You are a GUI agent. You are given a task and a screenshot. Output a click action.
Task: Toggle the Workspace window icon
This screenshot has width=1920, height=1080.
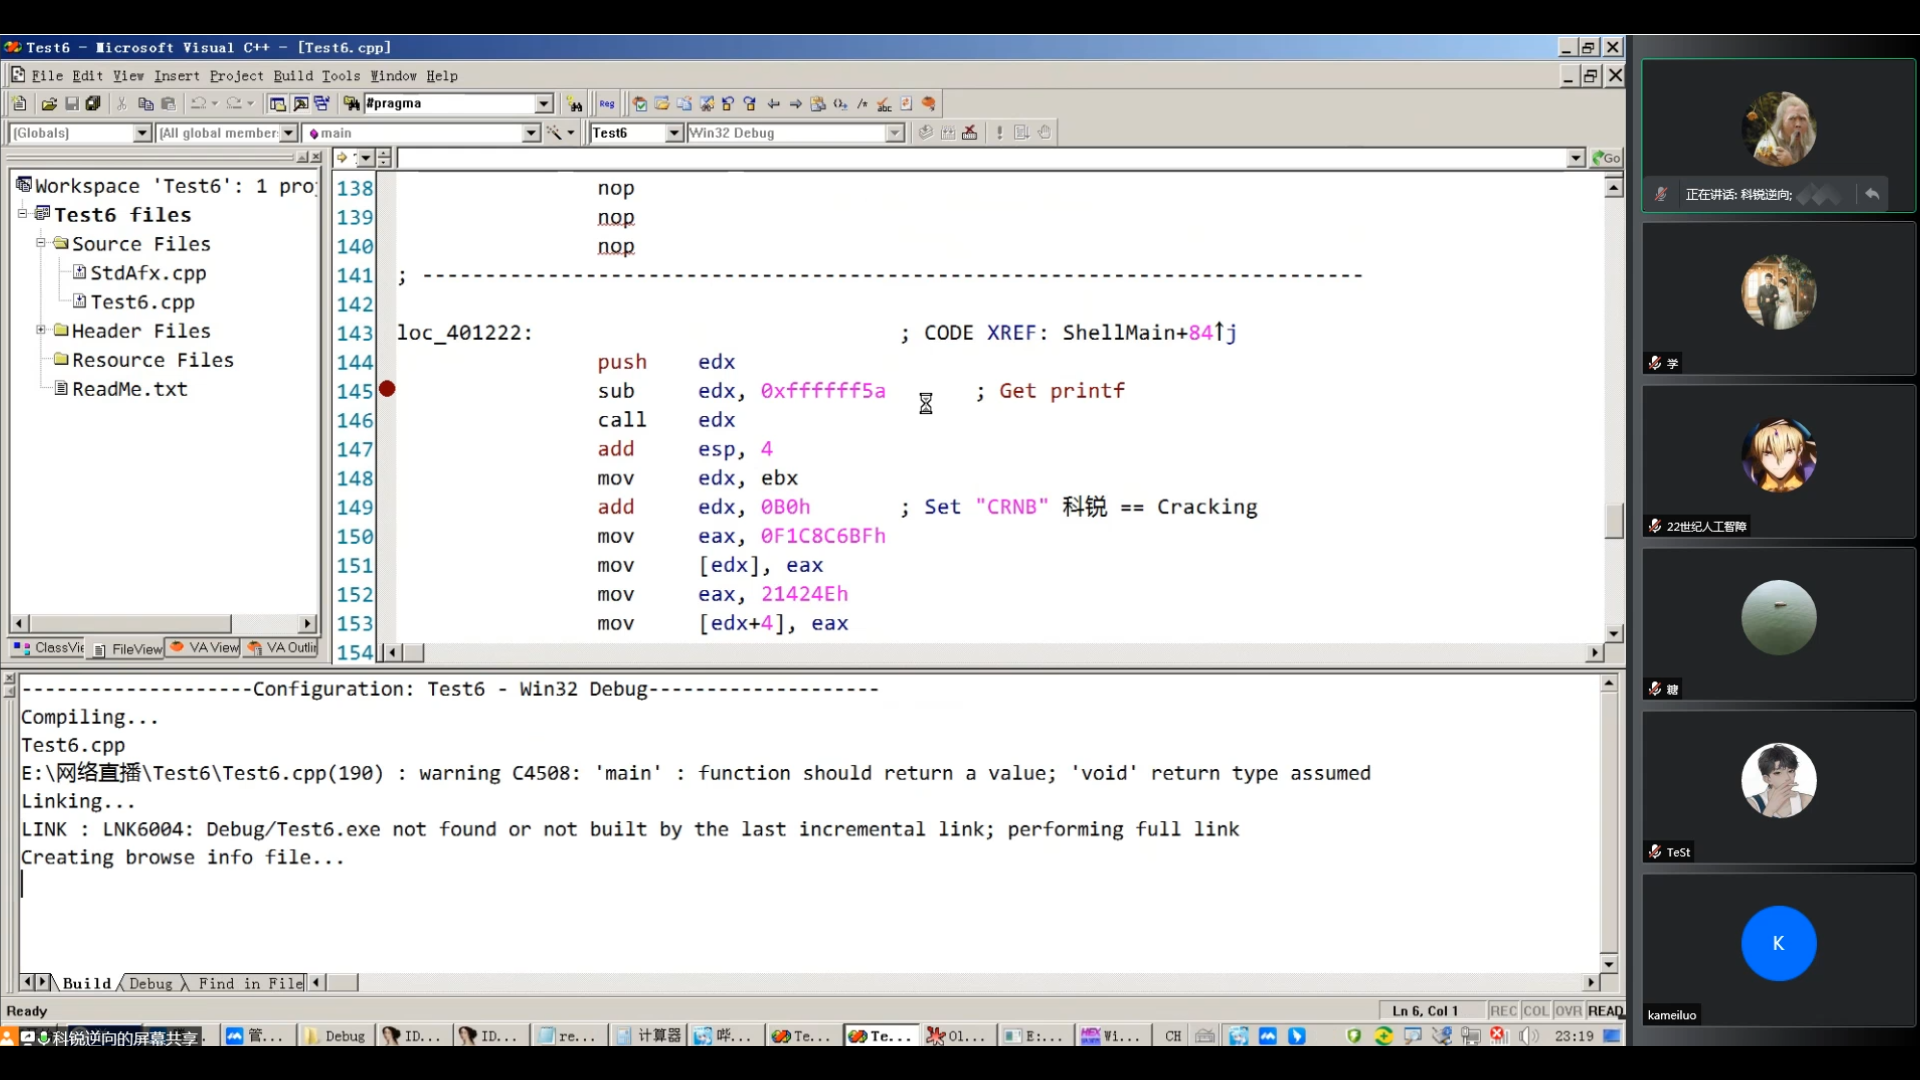point(278,103)
